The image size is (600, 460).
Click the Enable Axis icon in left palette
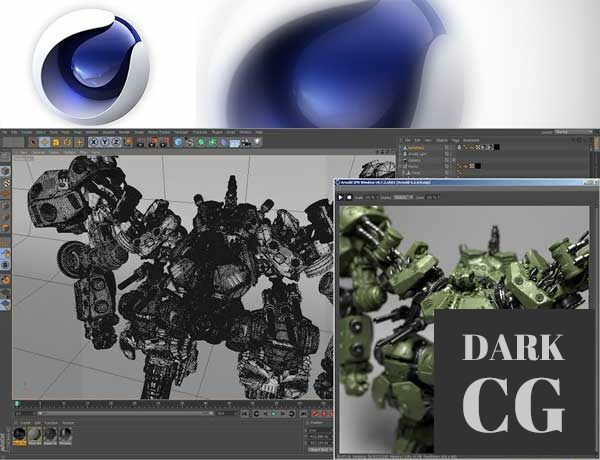(5, 243)
